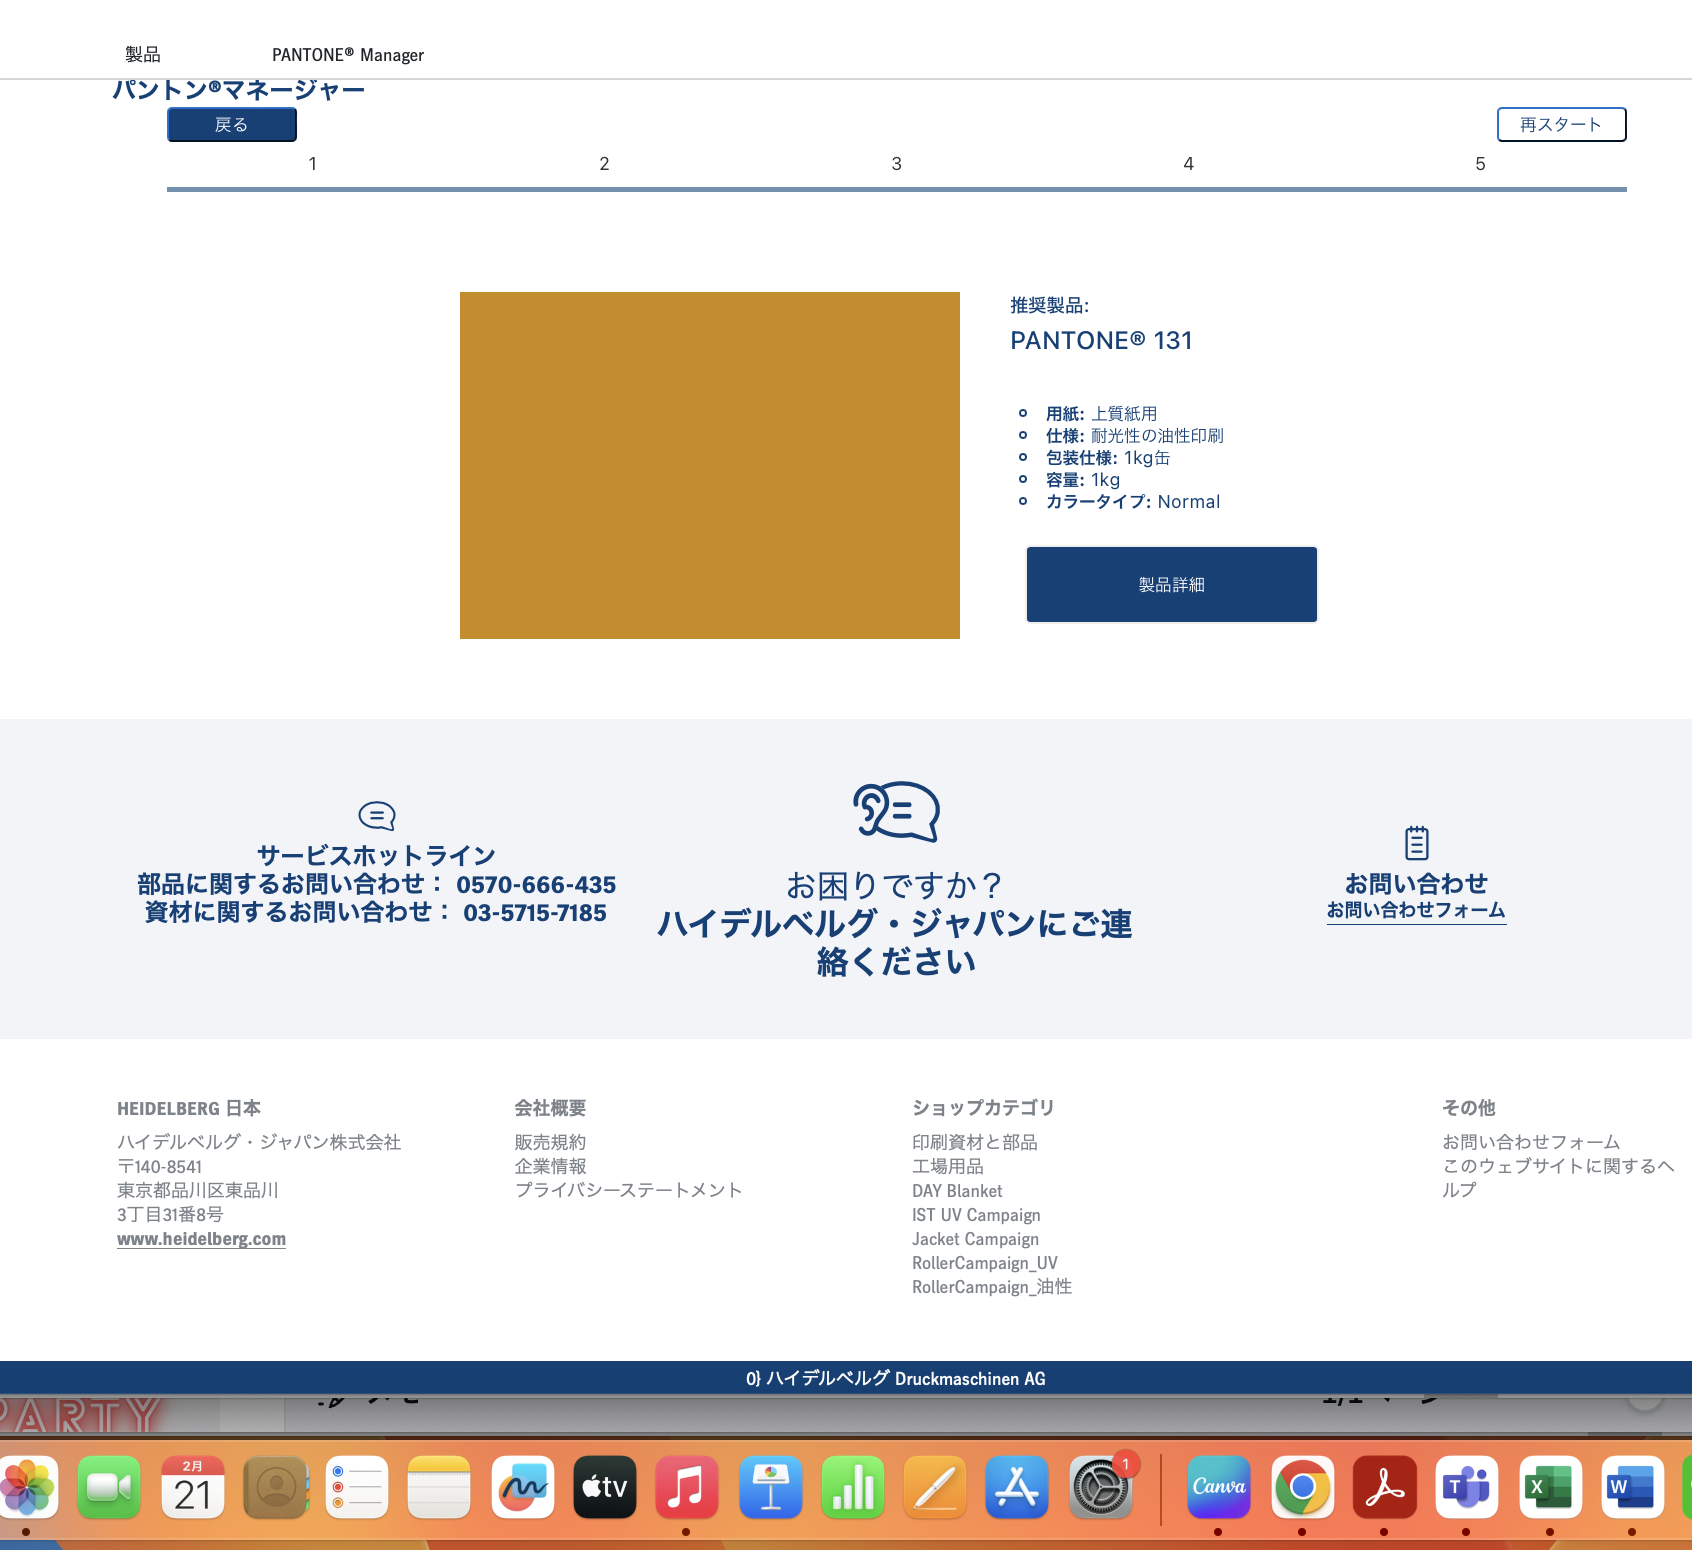The image size is (1692, 1550).
Task: Open Adobe Acrobat from the dock
Action: click(1385, 1487)
